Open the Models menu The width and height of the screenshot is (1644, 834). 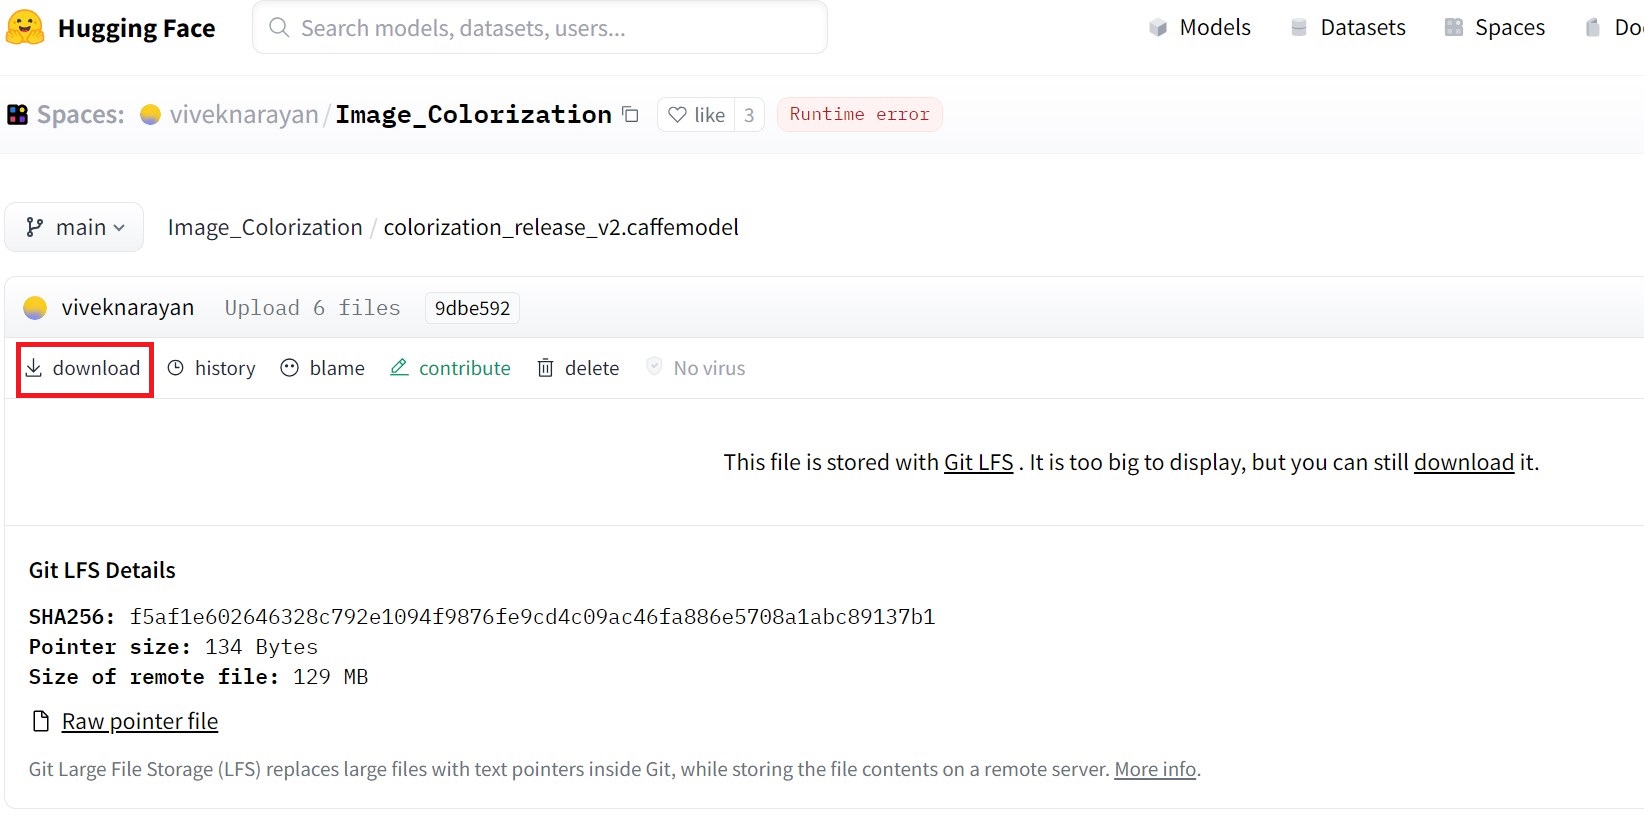1200,28
